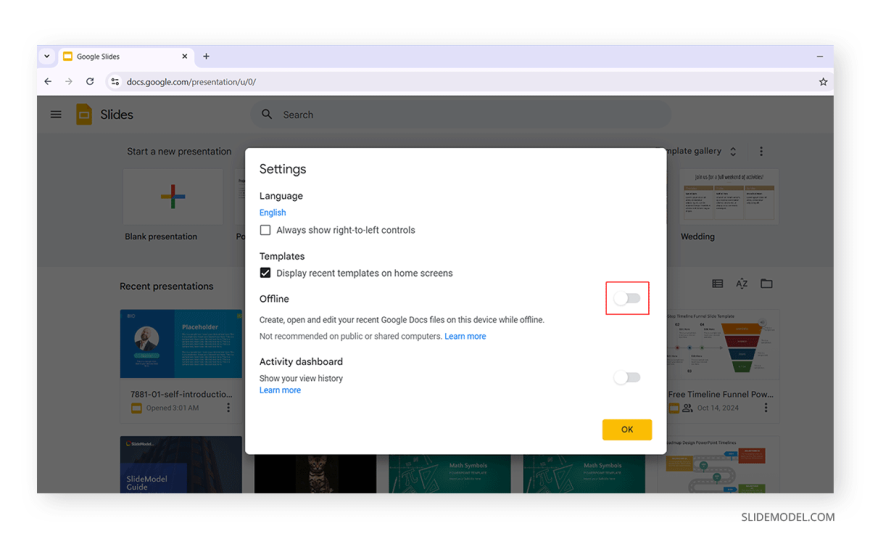Open Learn more link under Activity dashboard
Image resolution: width=870 pixels, height=539 pixels.
280,390
